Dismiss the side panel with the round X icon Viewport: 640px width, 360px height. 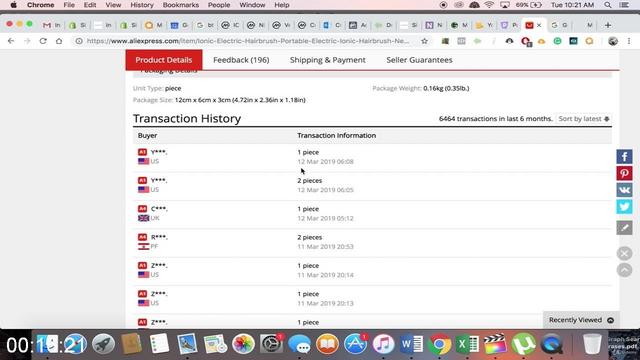[624, 253]
